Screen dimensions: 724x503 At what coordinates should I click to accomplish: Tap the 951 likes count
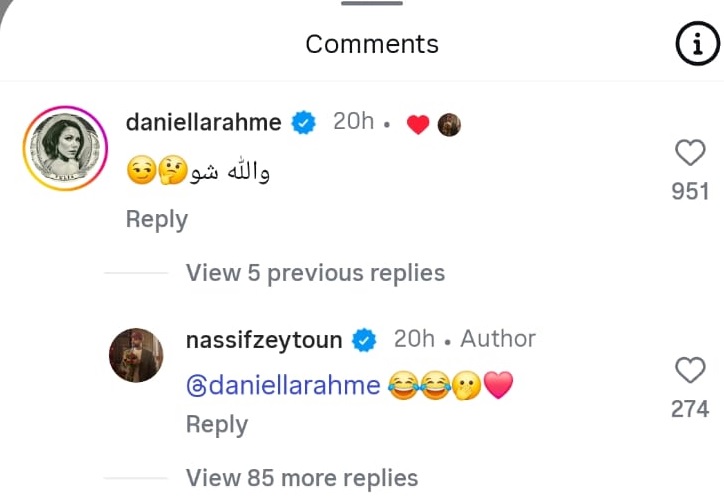[690, 191]
